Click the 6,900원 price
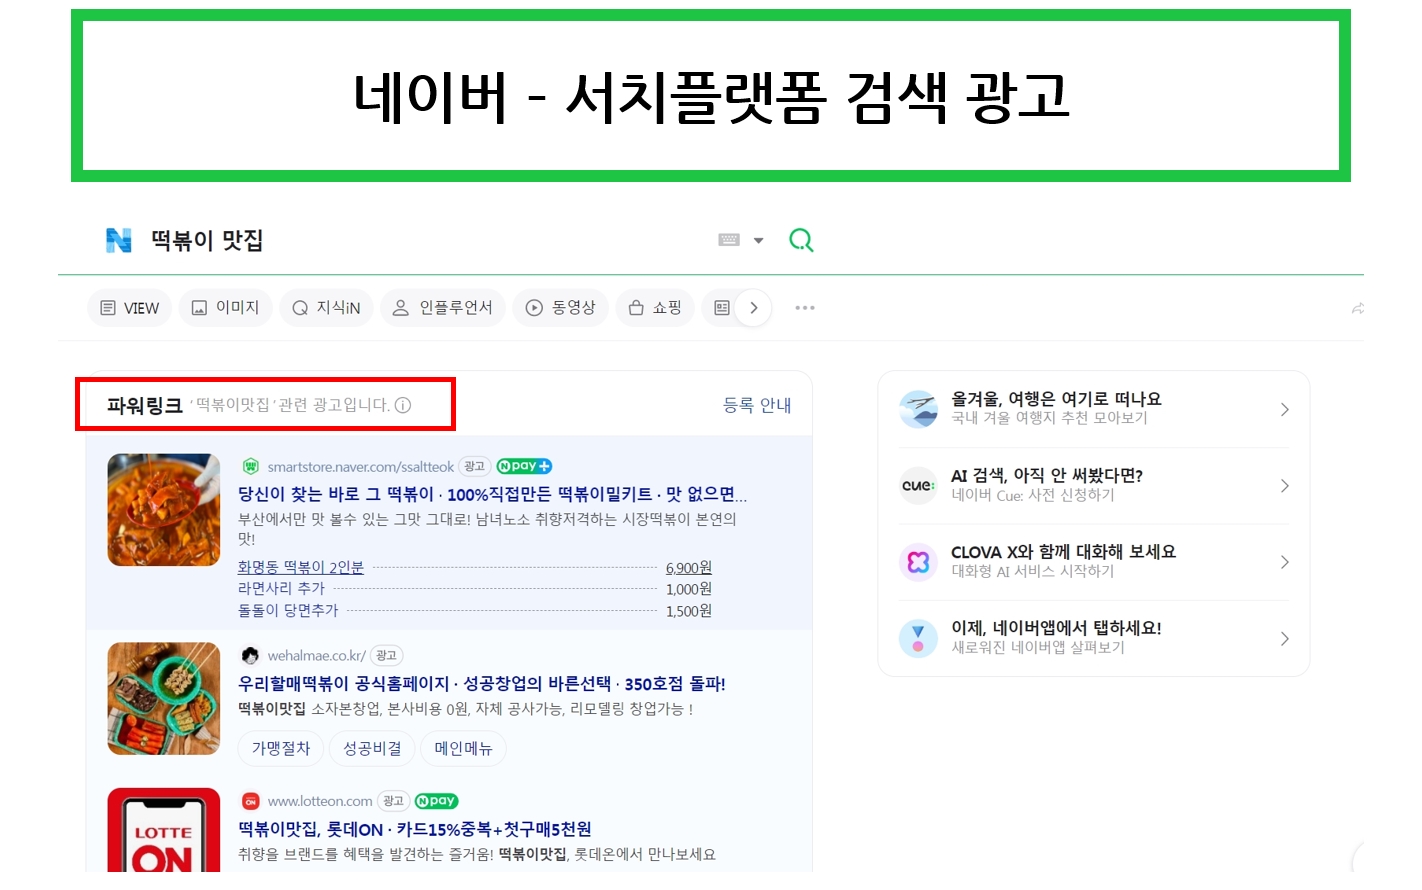1422x890 pixels. tap(689, 568)
